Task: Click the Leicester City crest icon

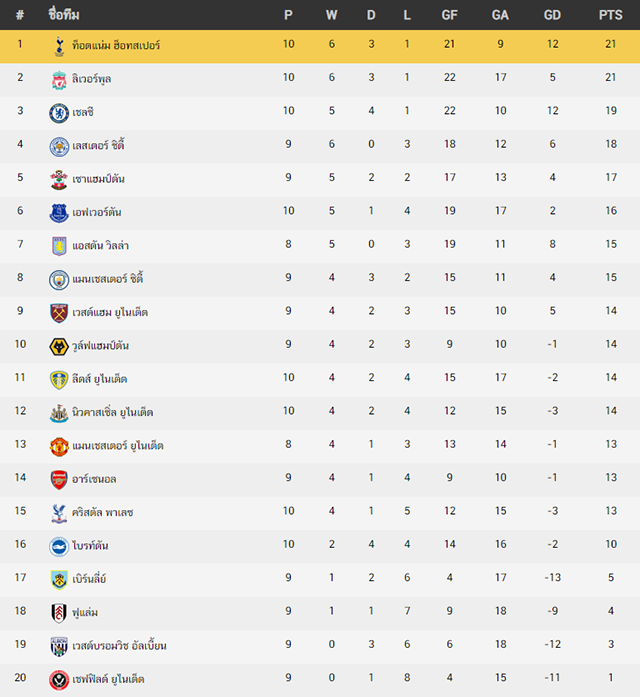Action: (x=59, y=147)
